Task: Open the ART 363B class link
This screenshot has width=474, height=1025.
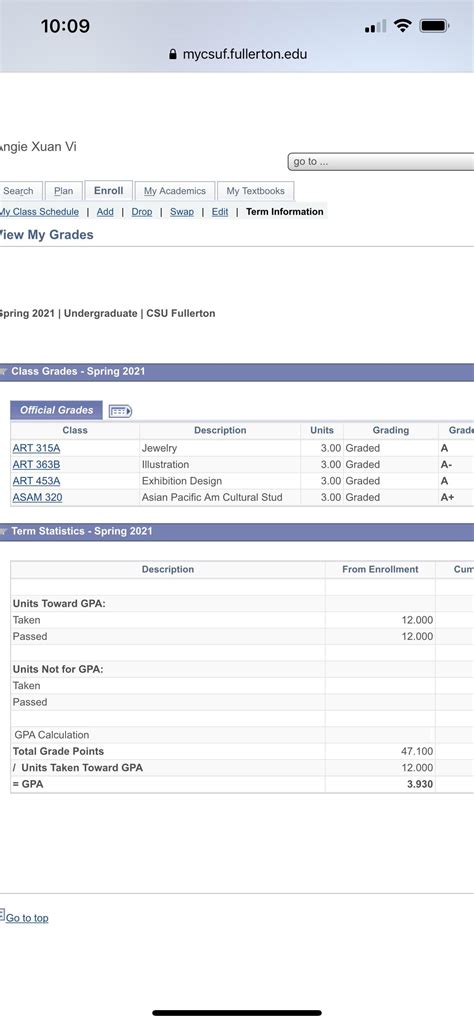Action: tap(36, 465)
